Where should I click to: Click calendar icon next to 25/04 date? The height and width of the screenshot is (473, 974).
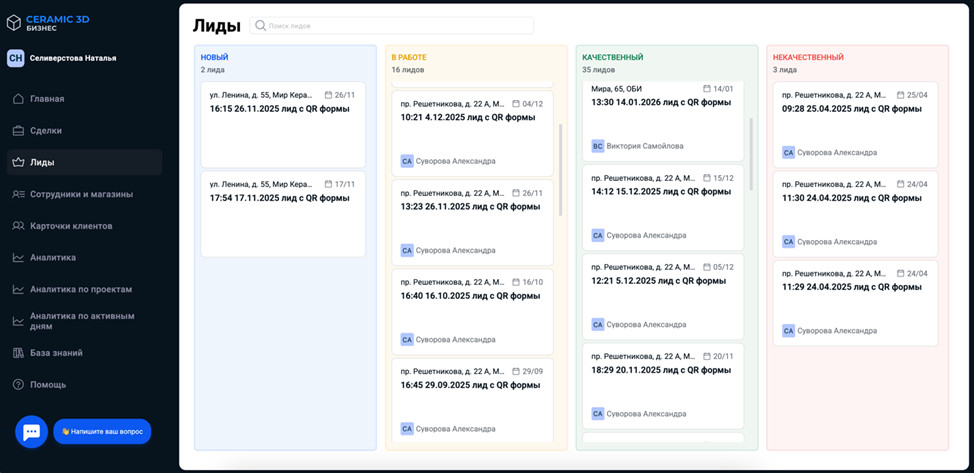tap(901, 96)
